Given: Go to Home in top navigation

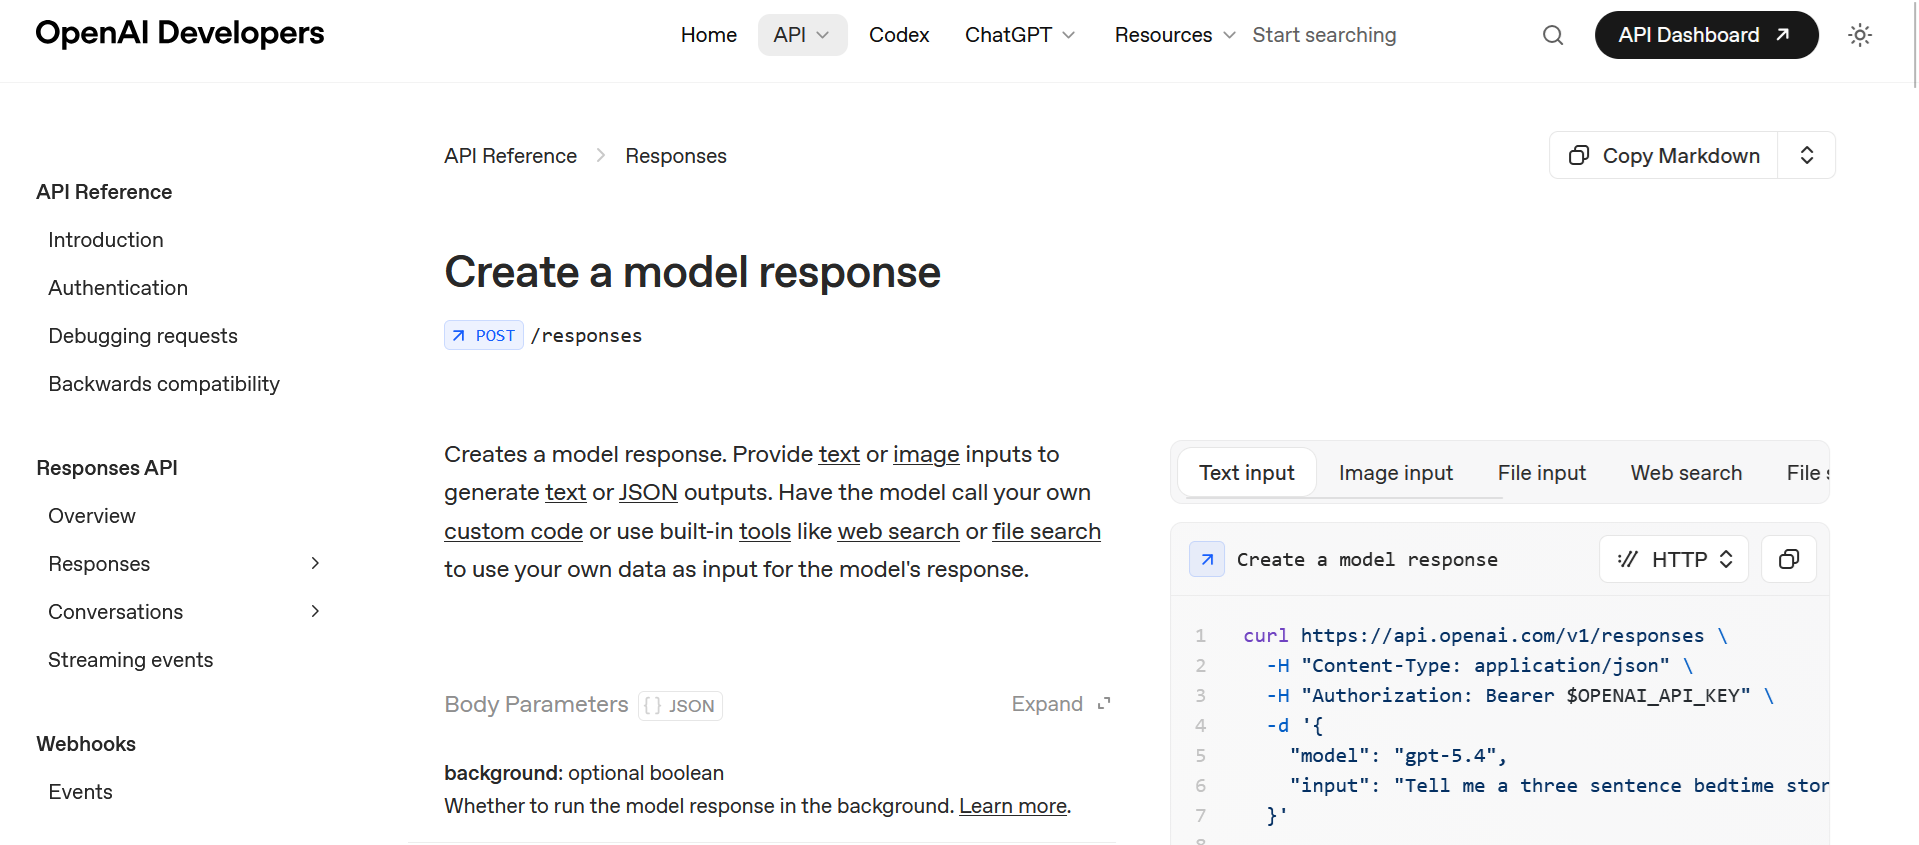Looking at the screenshot, I should (x=709, y=35).
